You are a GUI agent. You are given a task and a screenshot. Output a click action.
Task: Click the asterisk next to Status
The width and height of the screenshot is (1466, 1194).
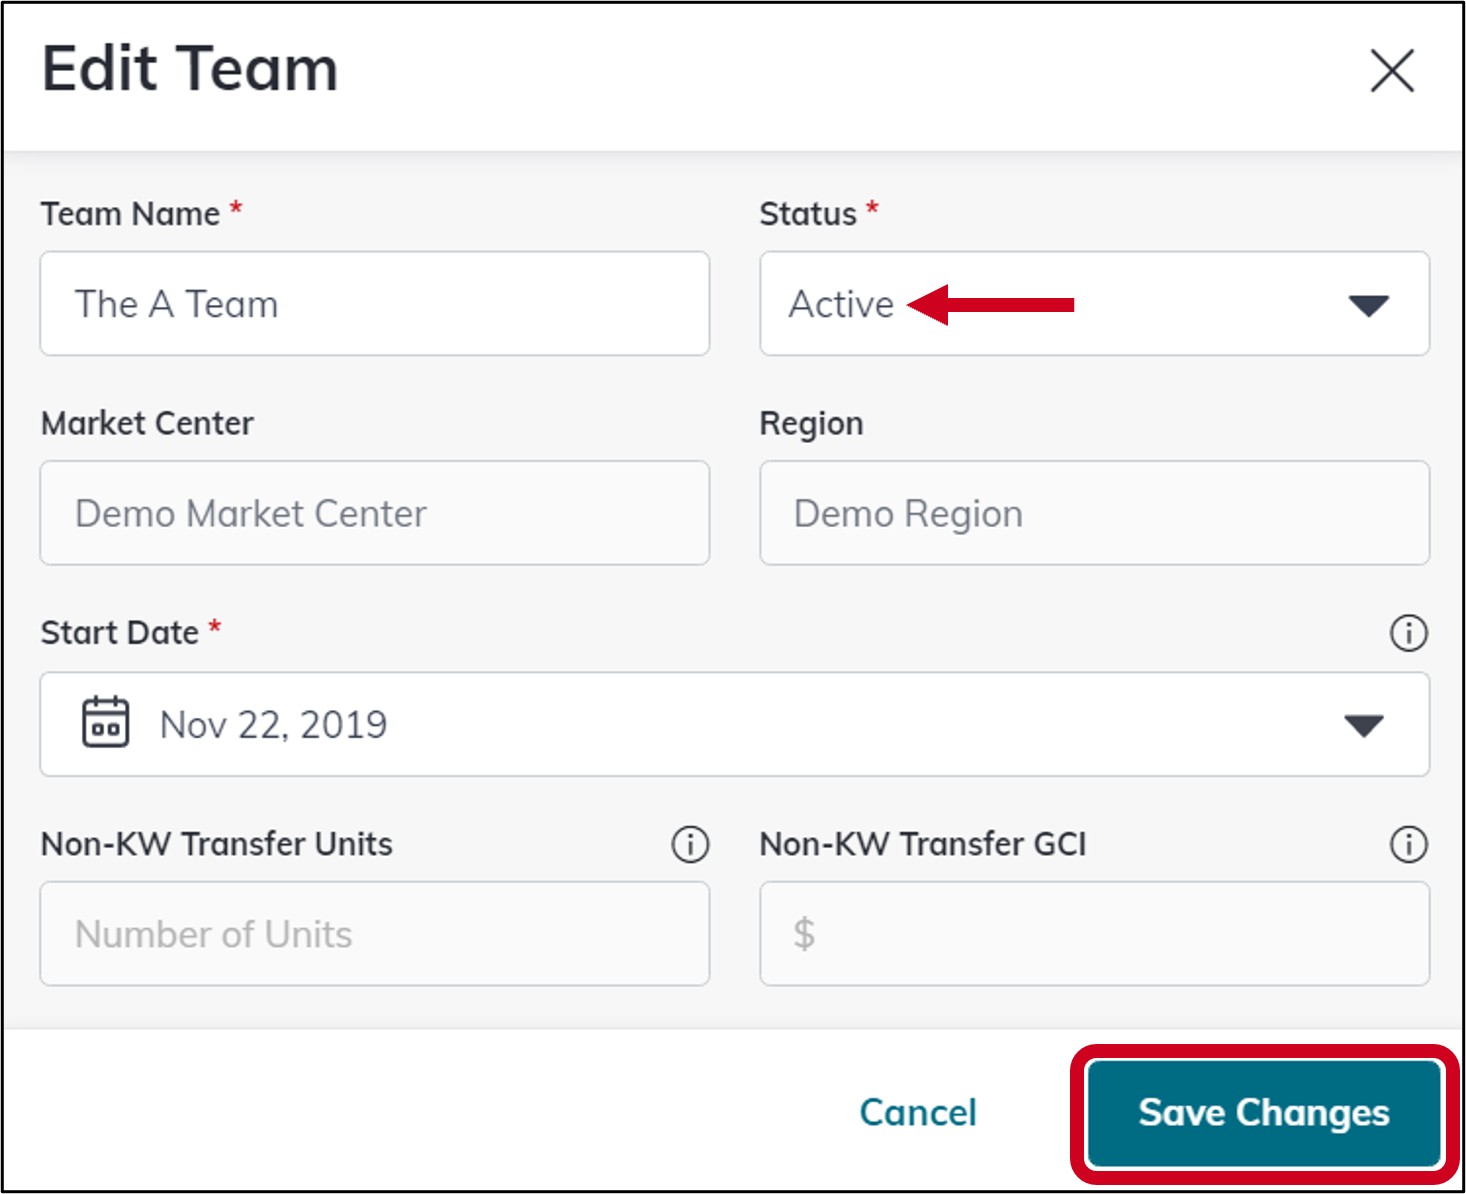pos(871,207)
